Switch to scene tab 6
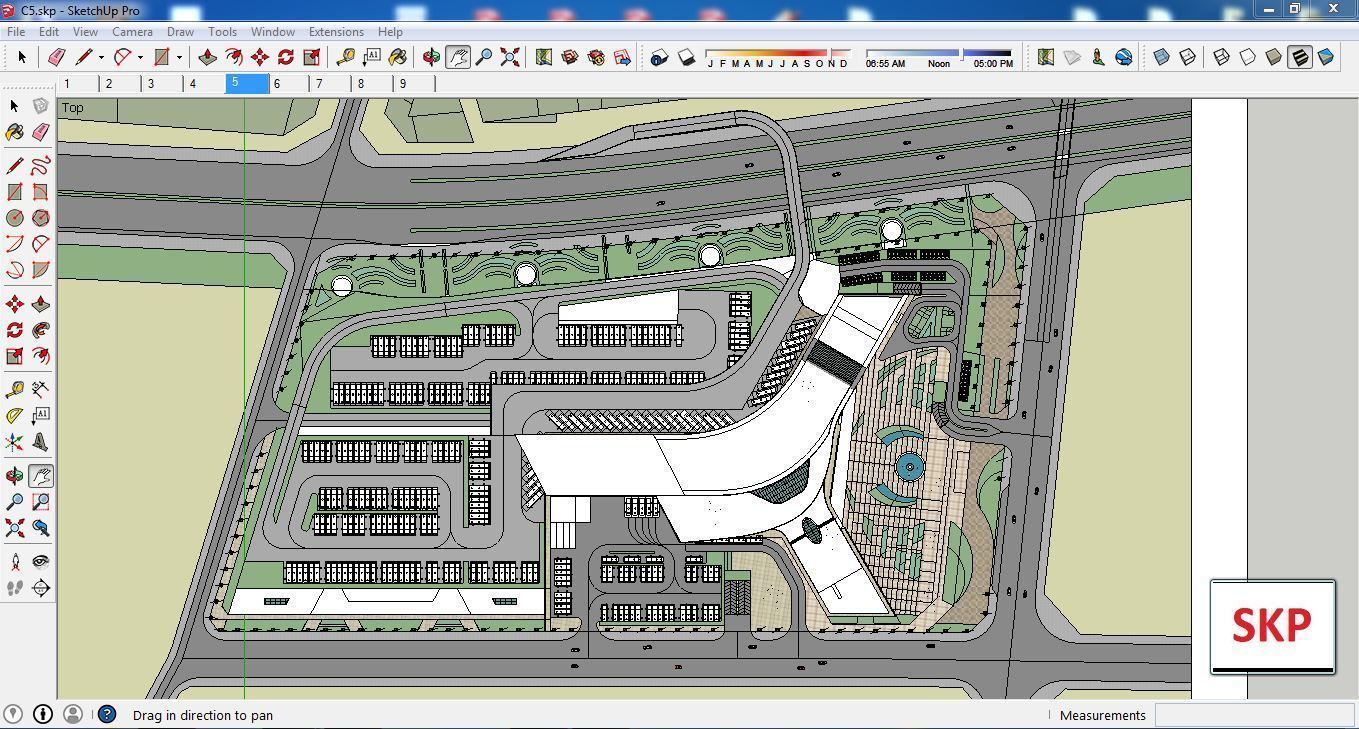1359x729 pixels. tap(289, 84)
